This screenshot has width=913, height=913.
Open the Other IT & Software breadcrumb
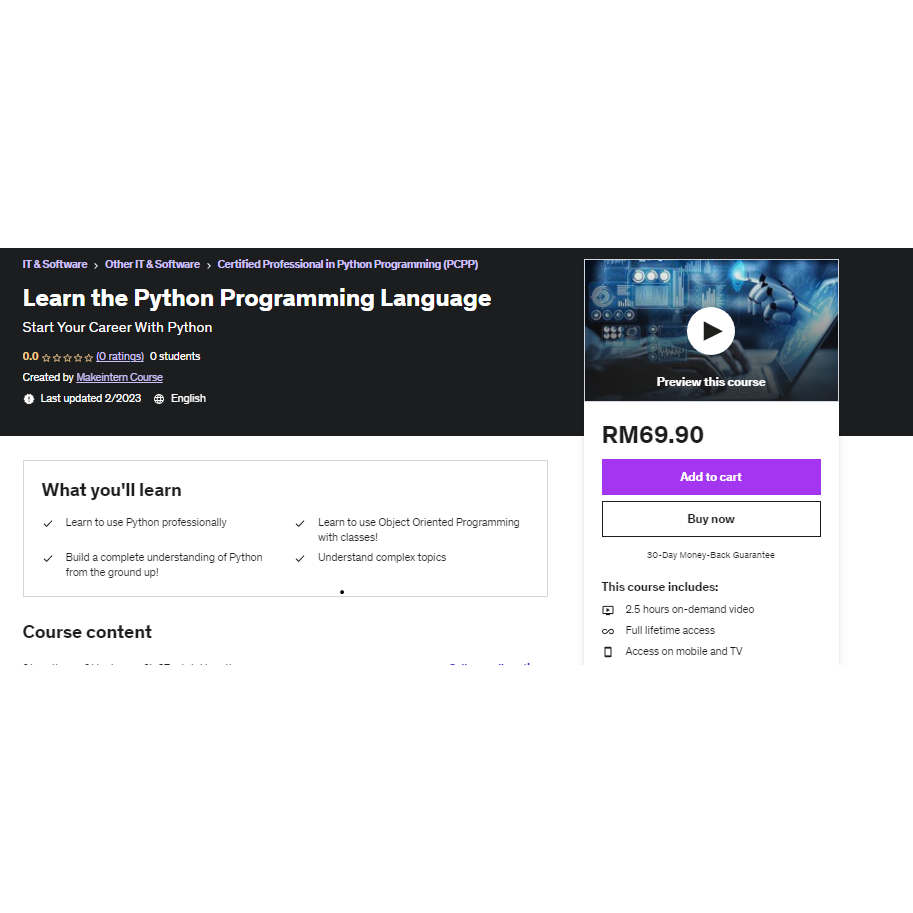click(x=152, y=264)
